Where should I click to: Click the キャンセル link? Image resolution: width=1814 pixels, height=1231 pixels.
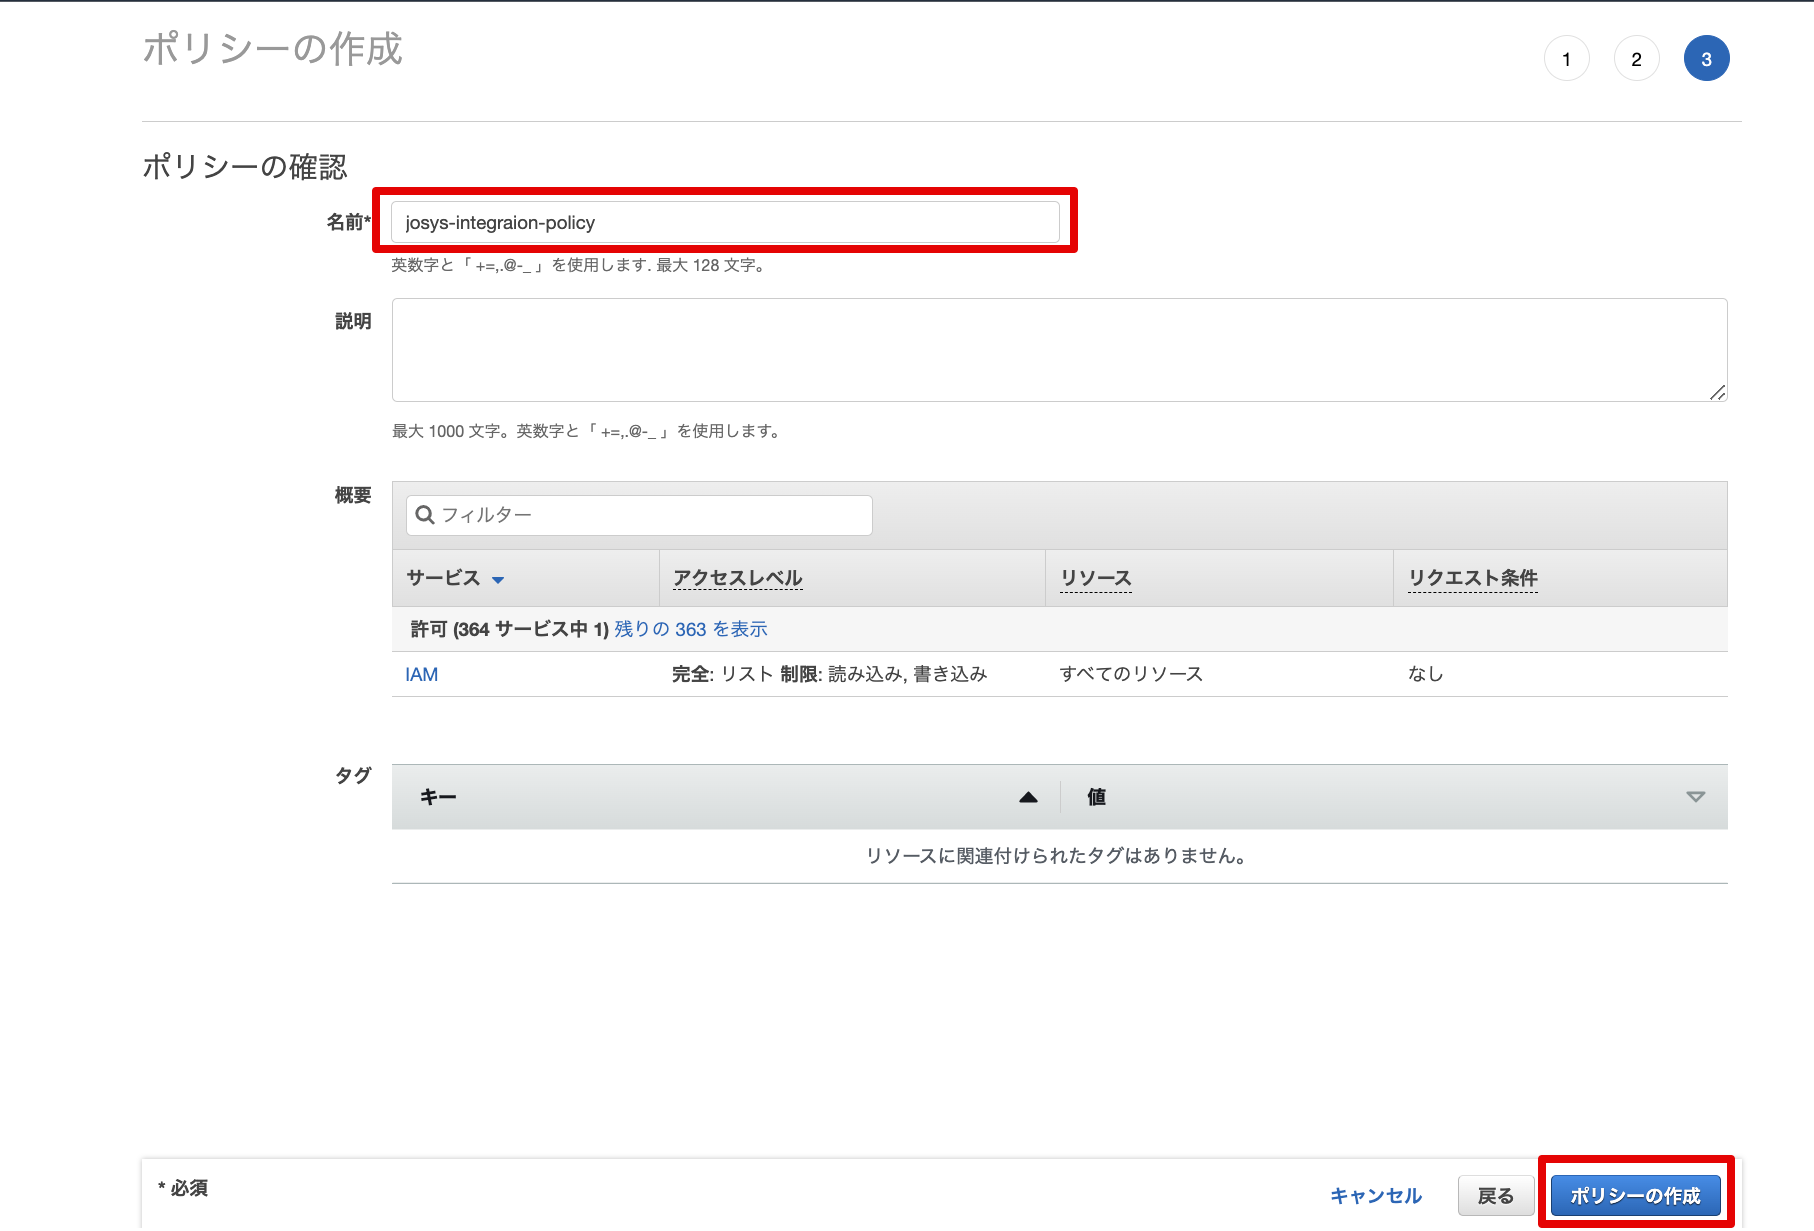1375,1196
